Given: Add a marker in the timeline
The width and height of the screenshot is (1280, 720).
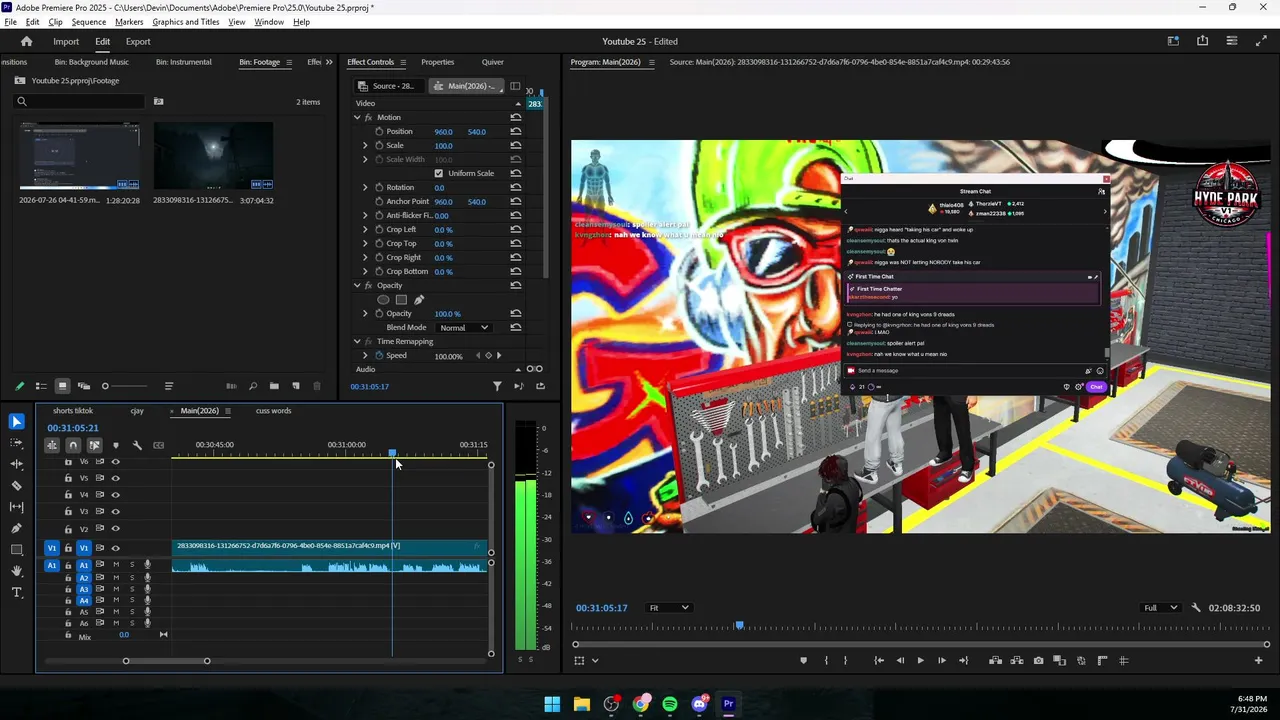Looking at the screenshot, I should coord(116,445).
